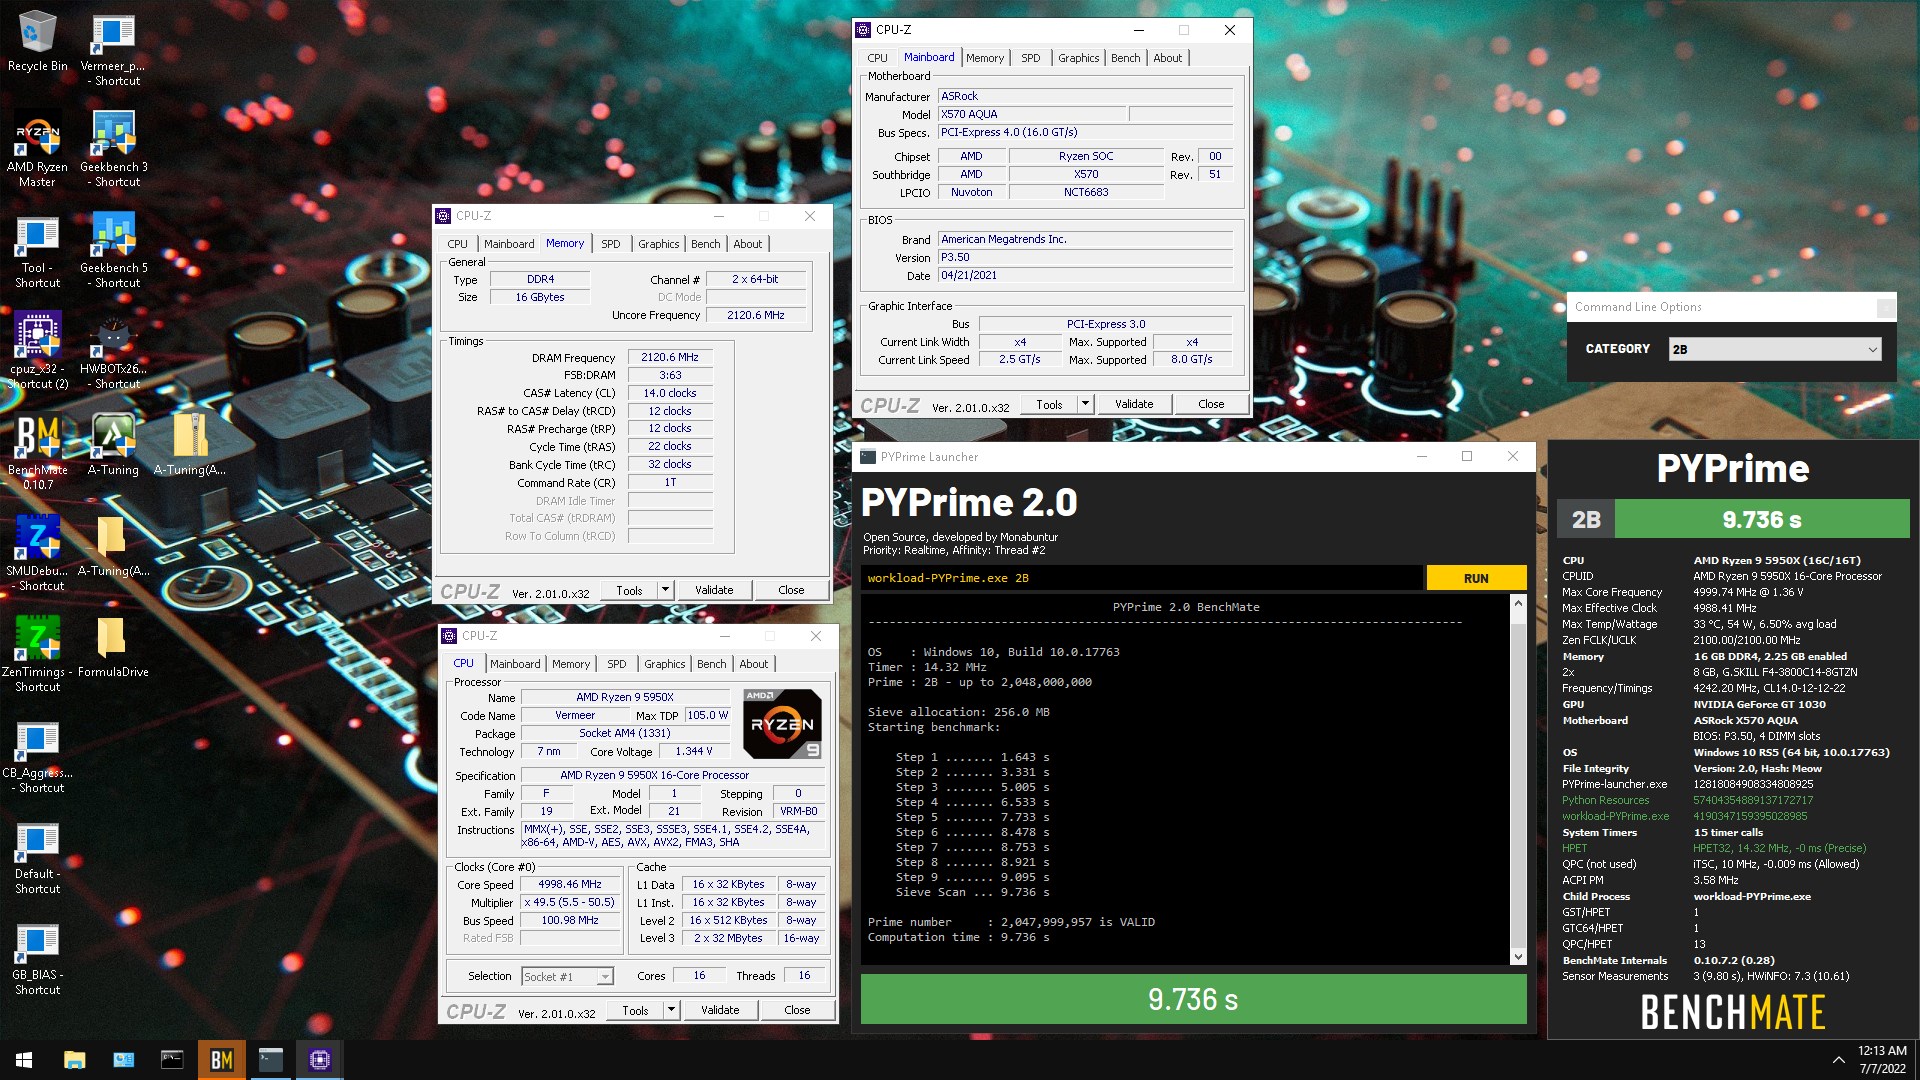The height and width of the screenshot is (1080, 1920).
Task: Open the A-Tuning application icon
Action: tap(113, 445)
